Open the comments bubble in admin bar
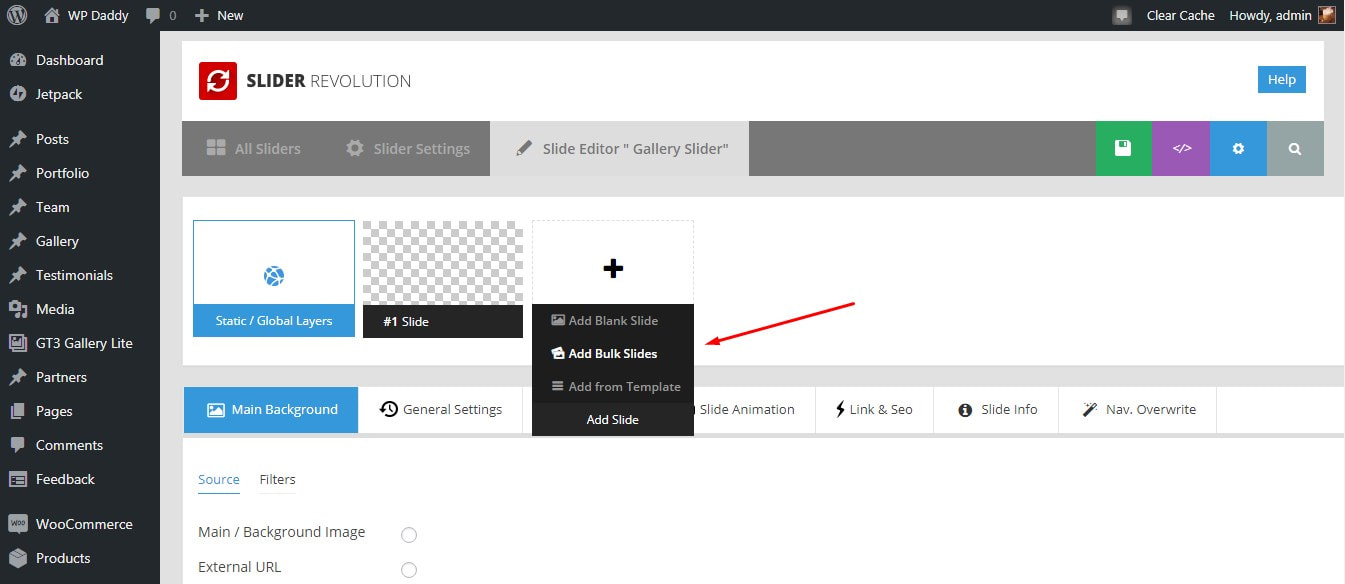Image resolution: width=1345 pixels, height=584 pixels. click(x=161, y=15)
